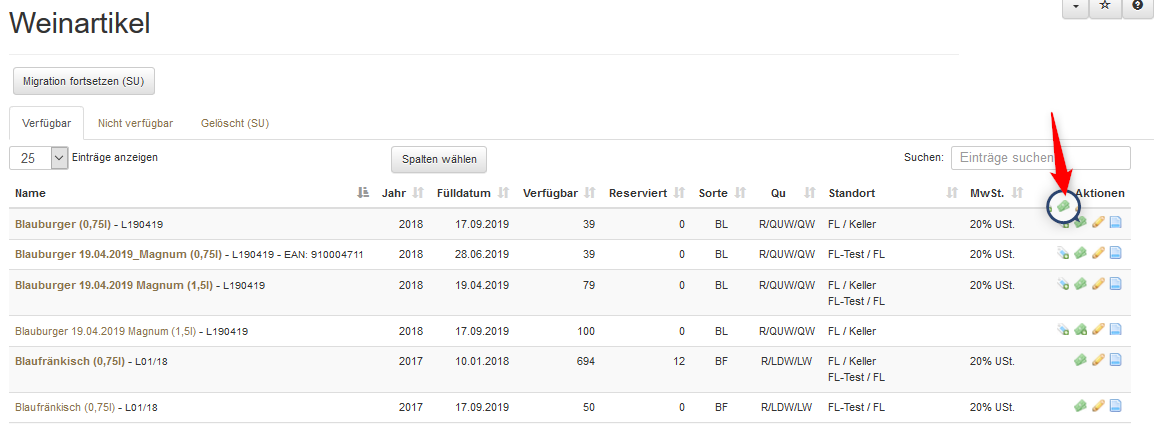Image resolution: width=1157 pixels, height=424 pixels.
Task: Open the Gelöscht (SU) tab
Action: tap(235, 123)
